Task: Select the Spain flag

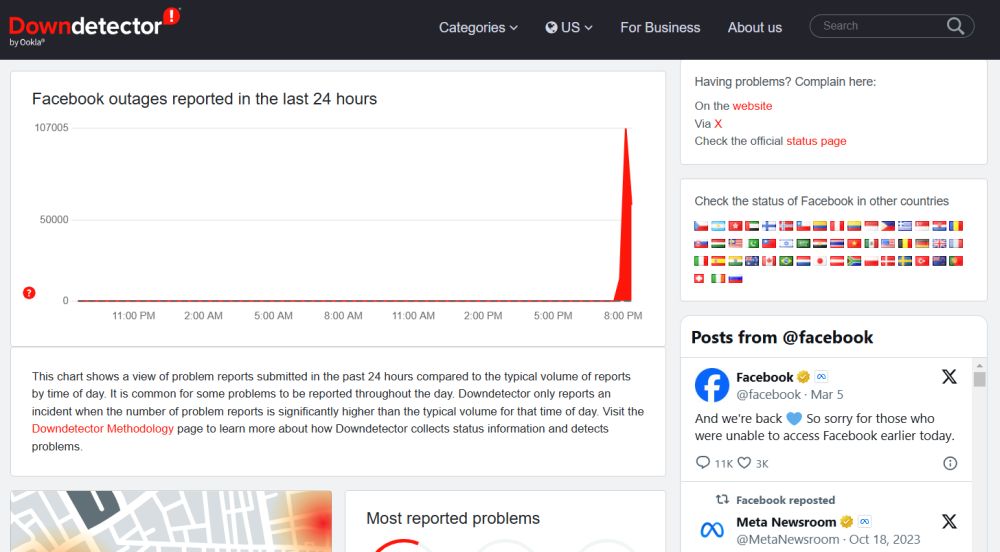Action: pos(718,261)
